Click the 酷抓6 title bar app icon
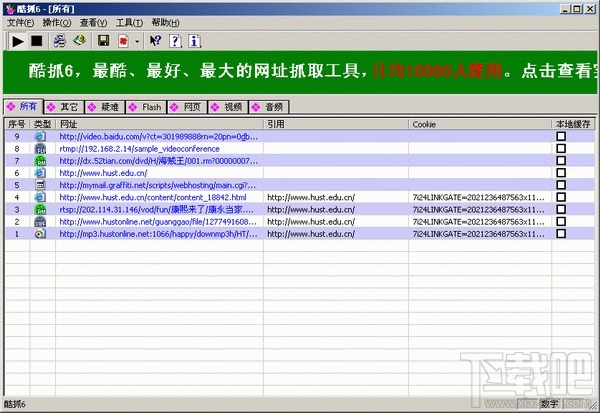Screen dimensions: 600x413 tap(10, 8)
